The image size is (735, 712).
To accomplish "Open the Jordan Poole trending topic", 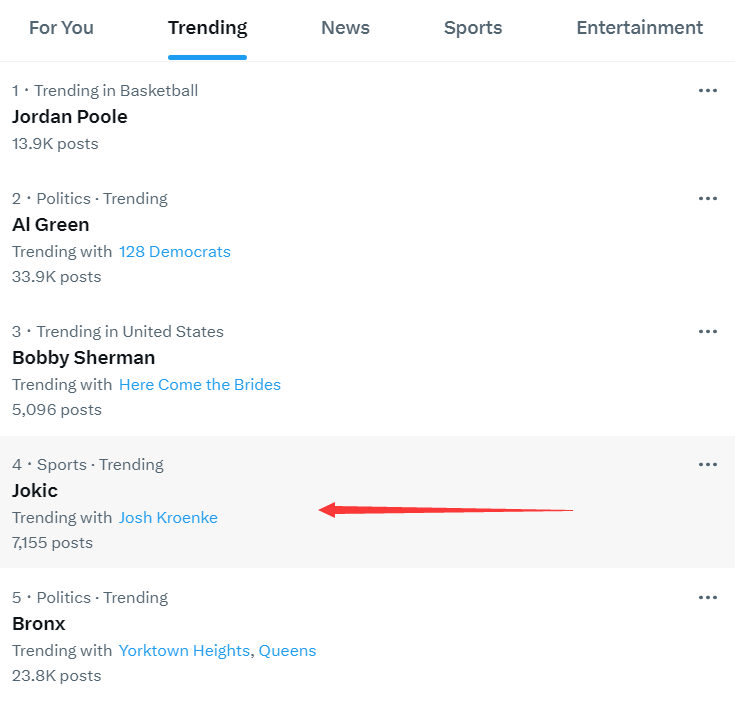I will click(70, 117).
